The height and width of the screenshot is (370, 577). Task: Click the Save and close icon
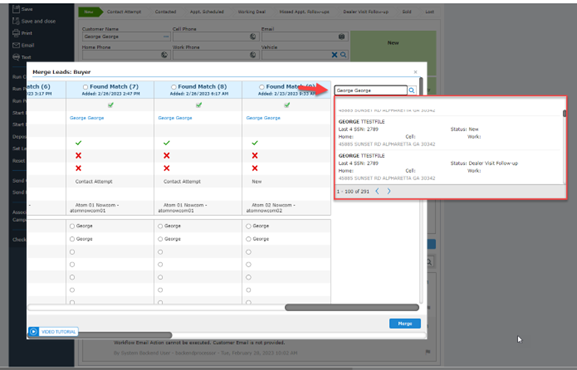(x=16, y=21)
